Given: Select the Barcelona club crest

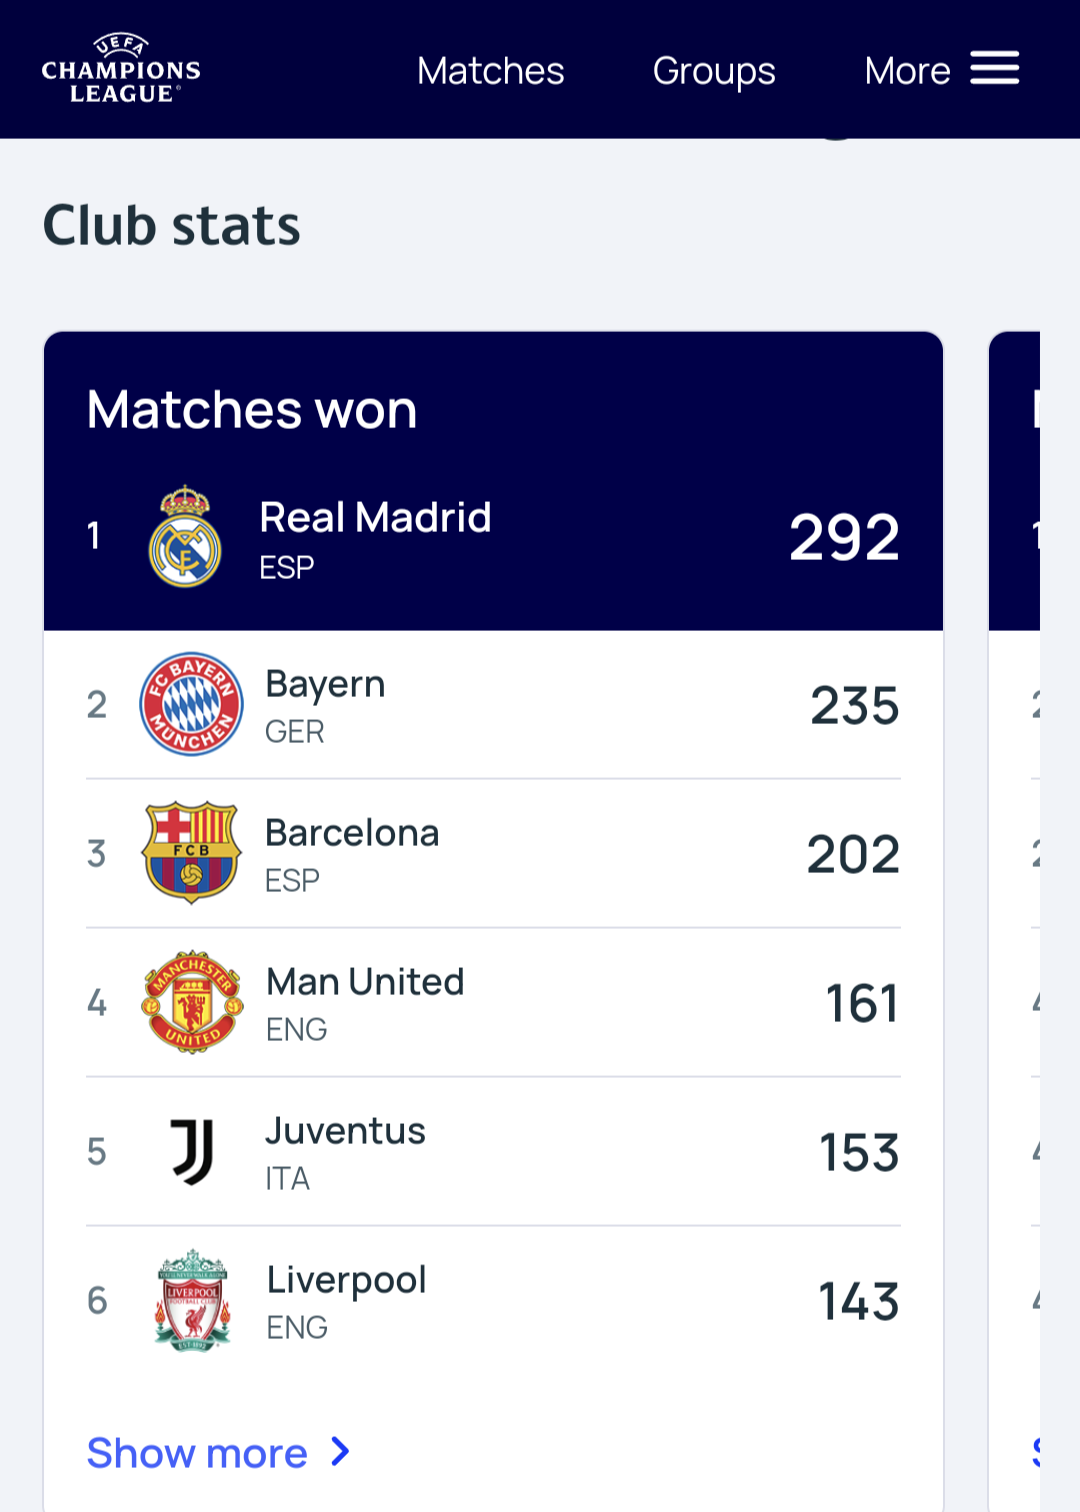Looking at the screenshot, I should 191,853.
